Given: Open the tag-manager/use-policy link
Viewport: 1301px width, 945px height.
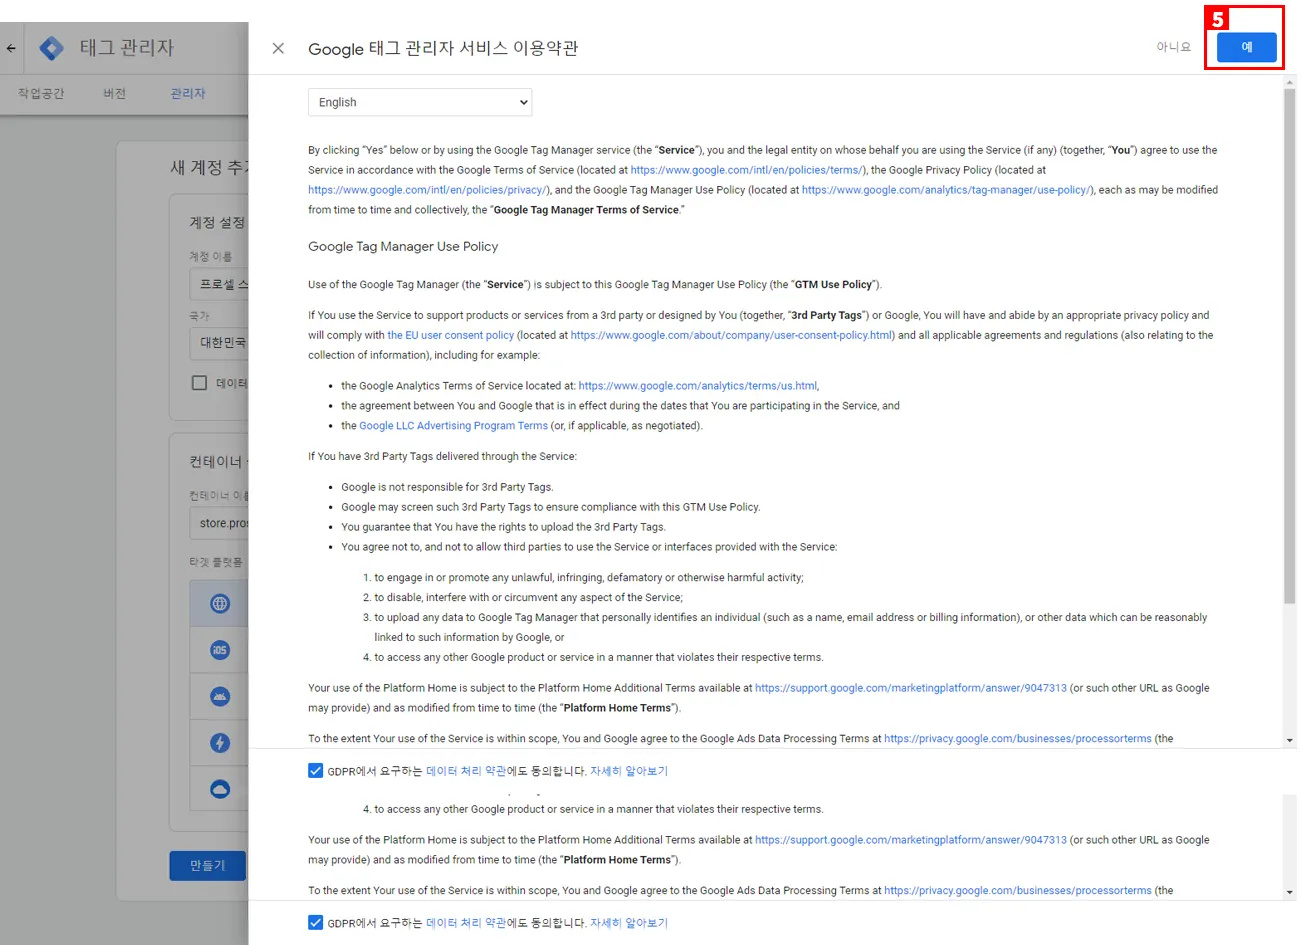Looking at the screenshot, I should click(x=947, y=190).
